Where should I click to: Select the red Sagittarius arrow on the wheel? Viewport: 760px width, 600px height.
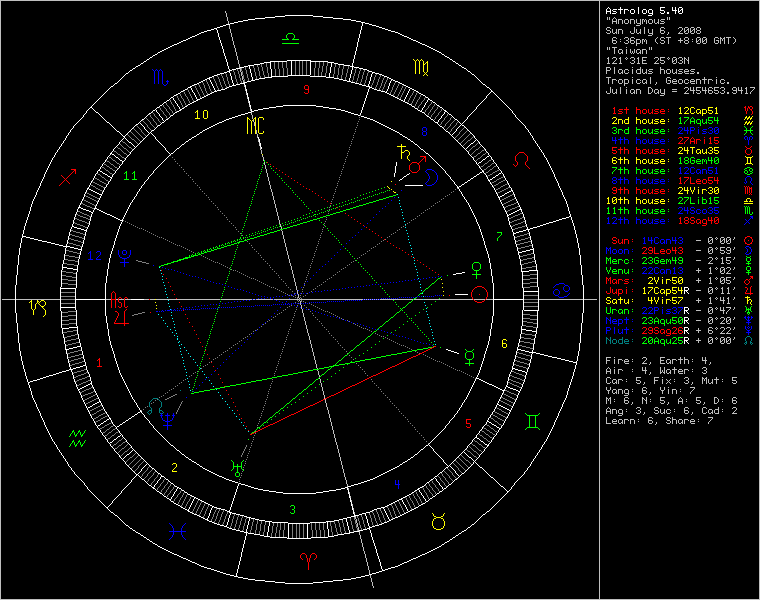click(x=68, y=178)
